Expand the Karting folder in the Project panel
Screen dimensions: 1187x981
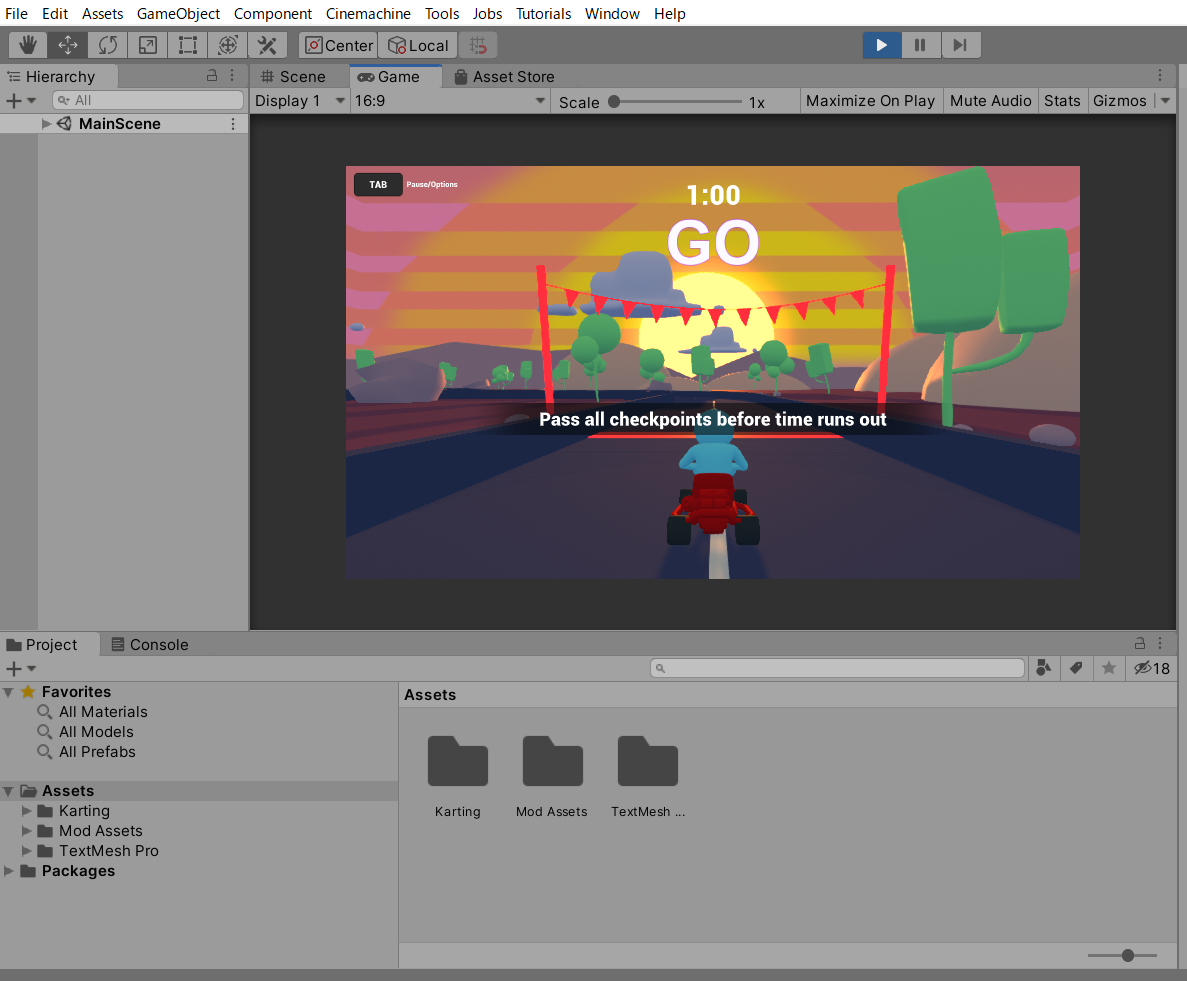(x=26, y=811)
